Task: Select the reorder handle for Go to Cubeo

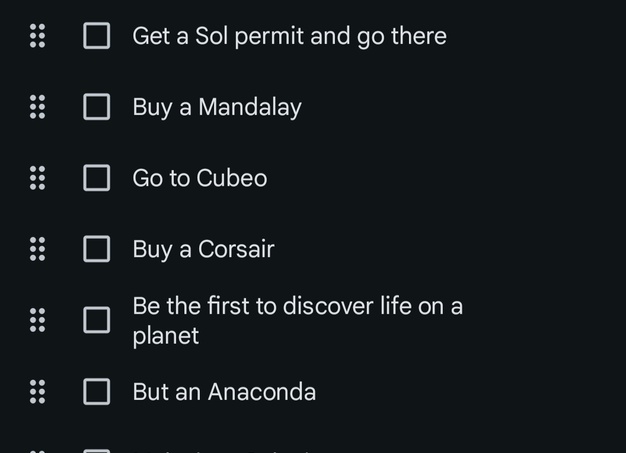Action: point(38,178)
